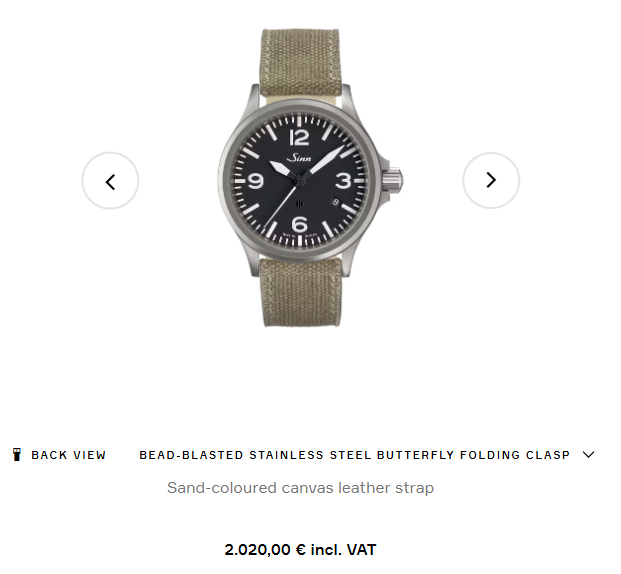This screenshot has width=621, height=574.
Task: Expand the chevron next to the clasp option
Action: (589, 454)
